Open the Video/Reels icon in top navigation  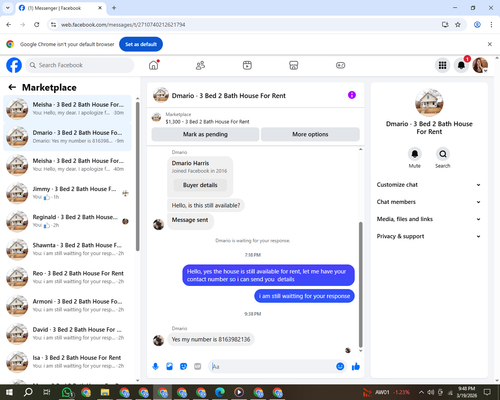click(247, 65)
